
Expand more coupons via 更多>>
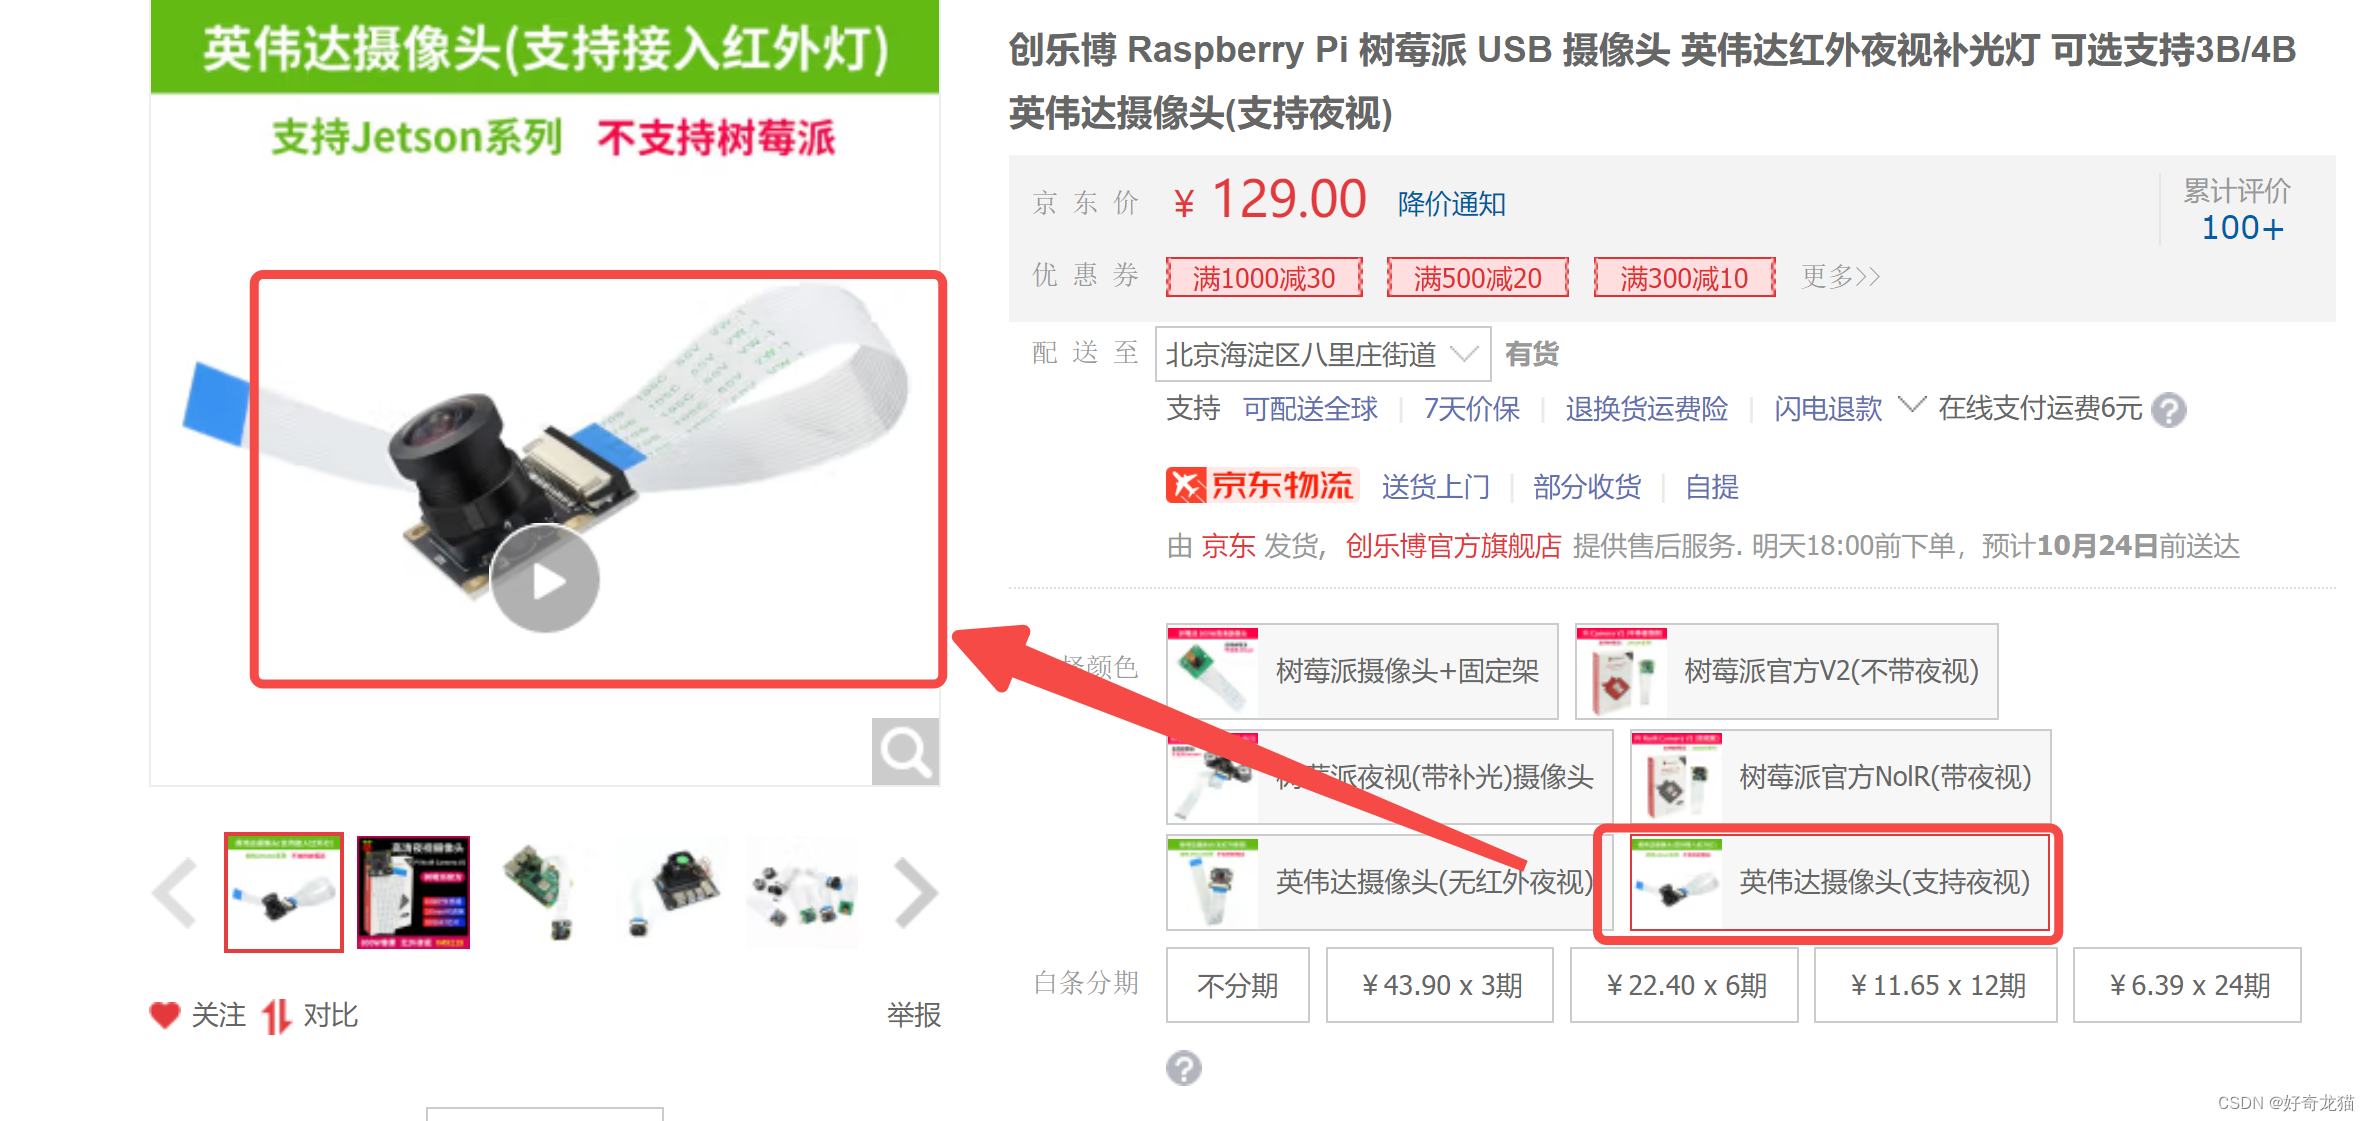(x=1840, y=277)
